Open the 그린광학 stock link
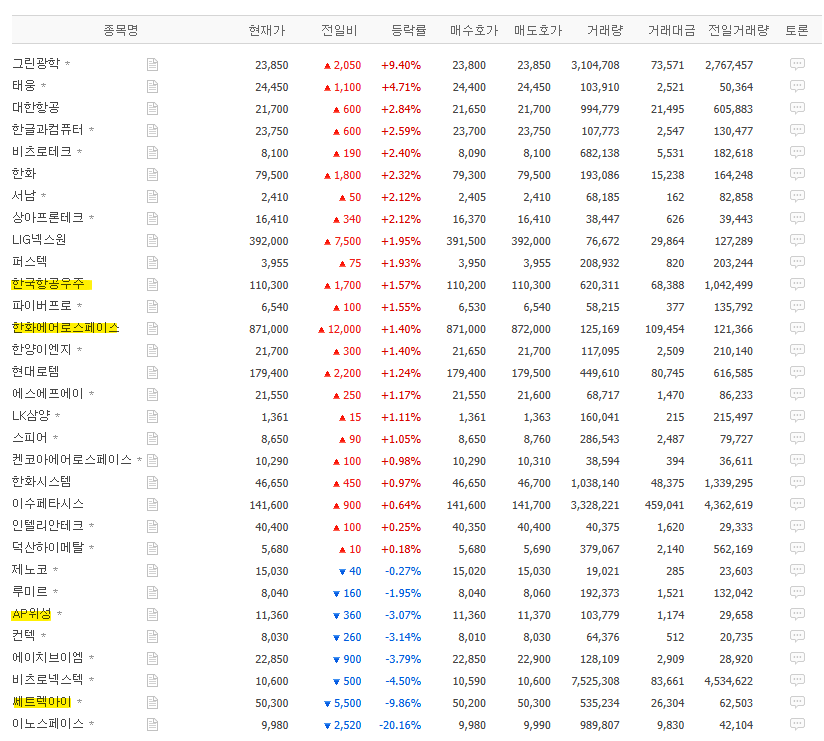824x741 pixels. [36, 64]
